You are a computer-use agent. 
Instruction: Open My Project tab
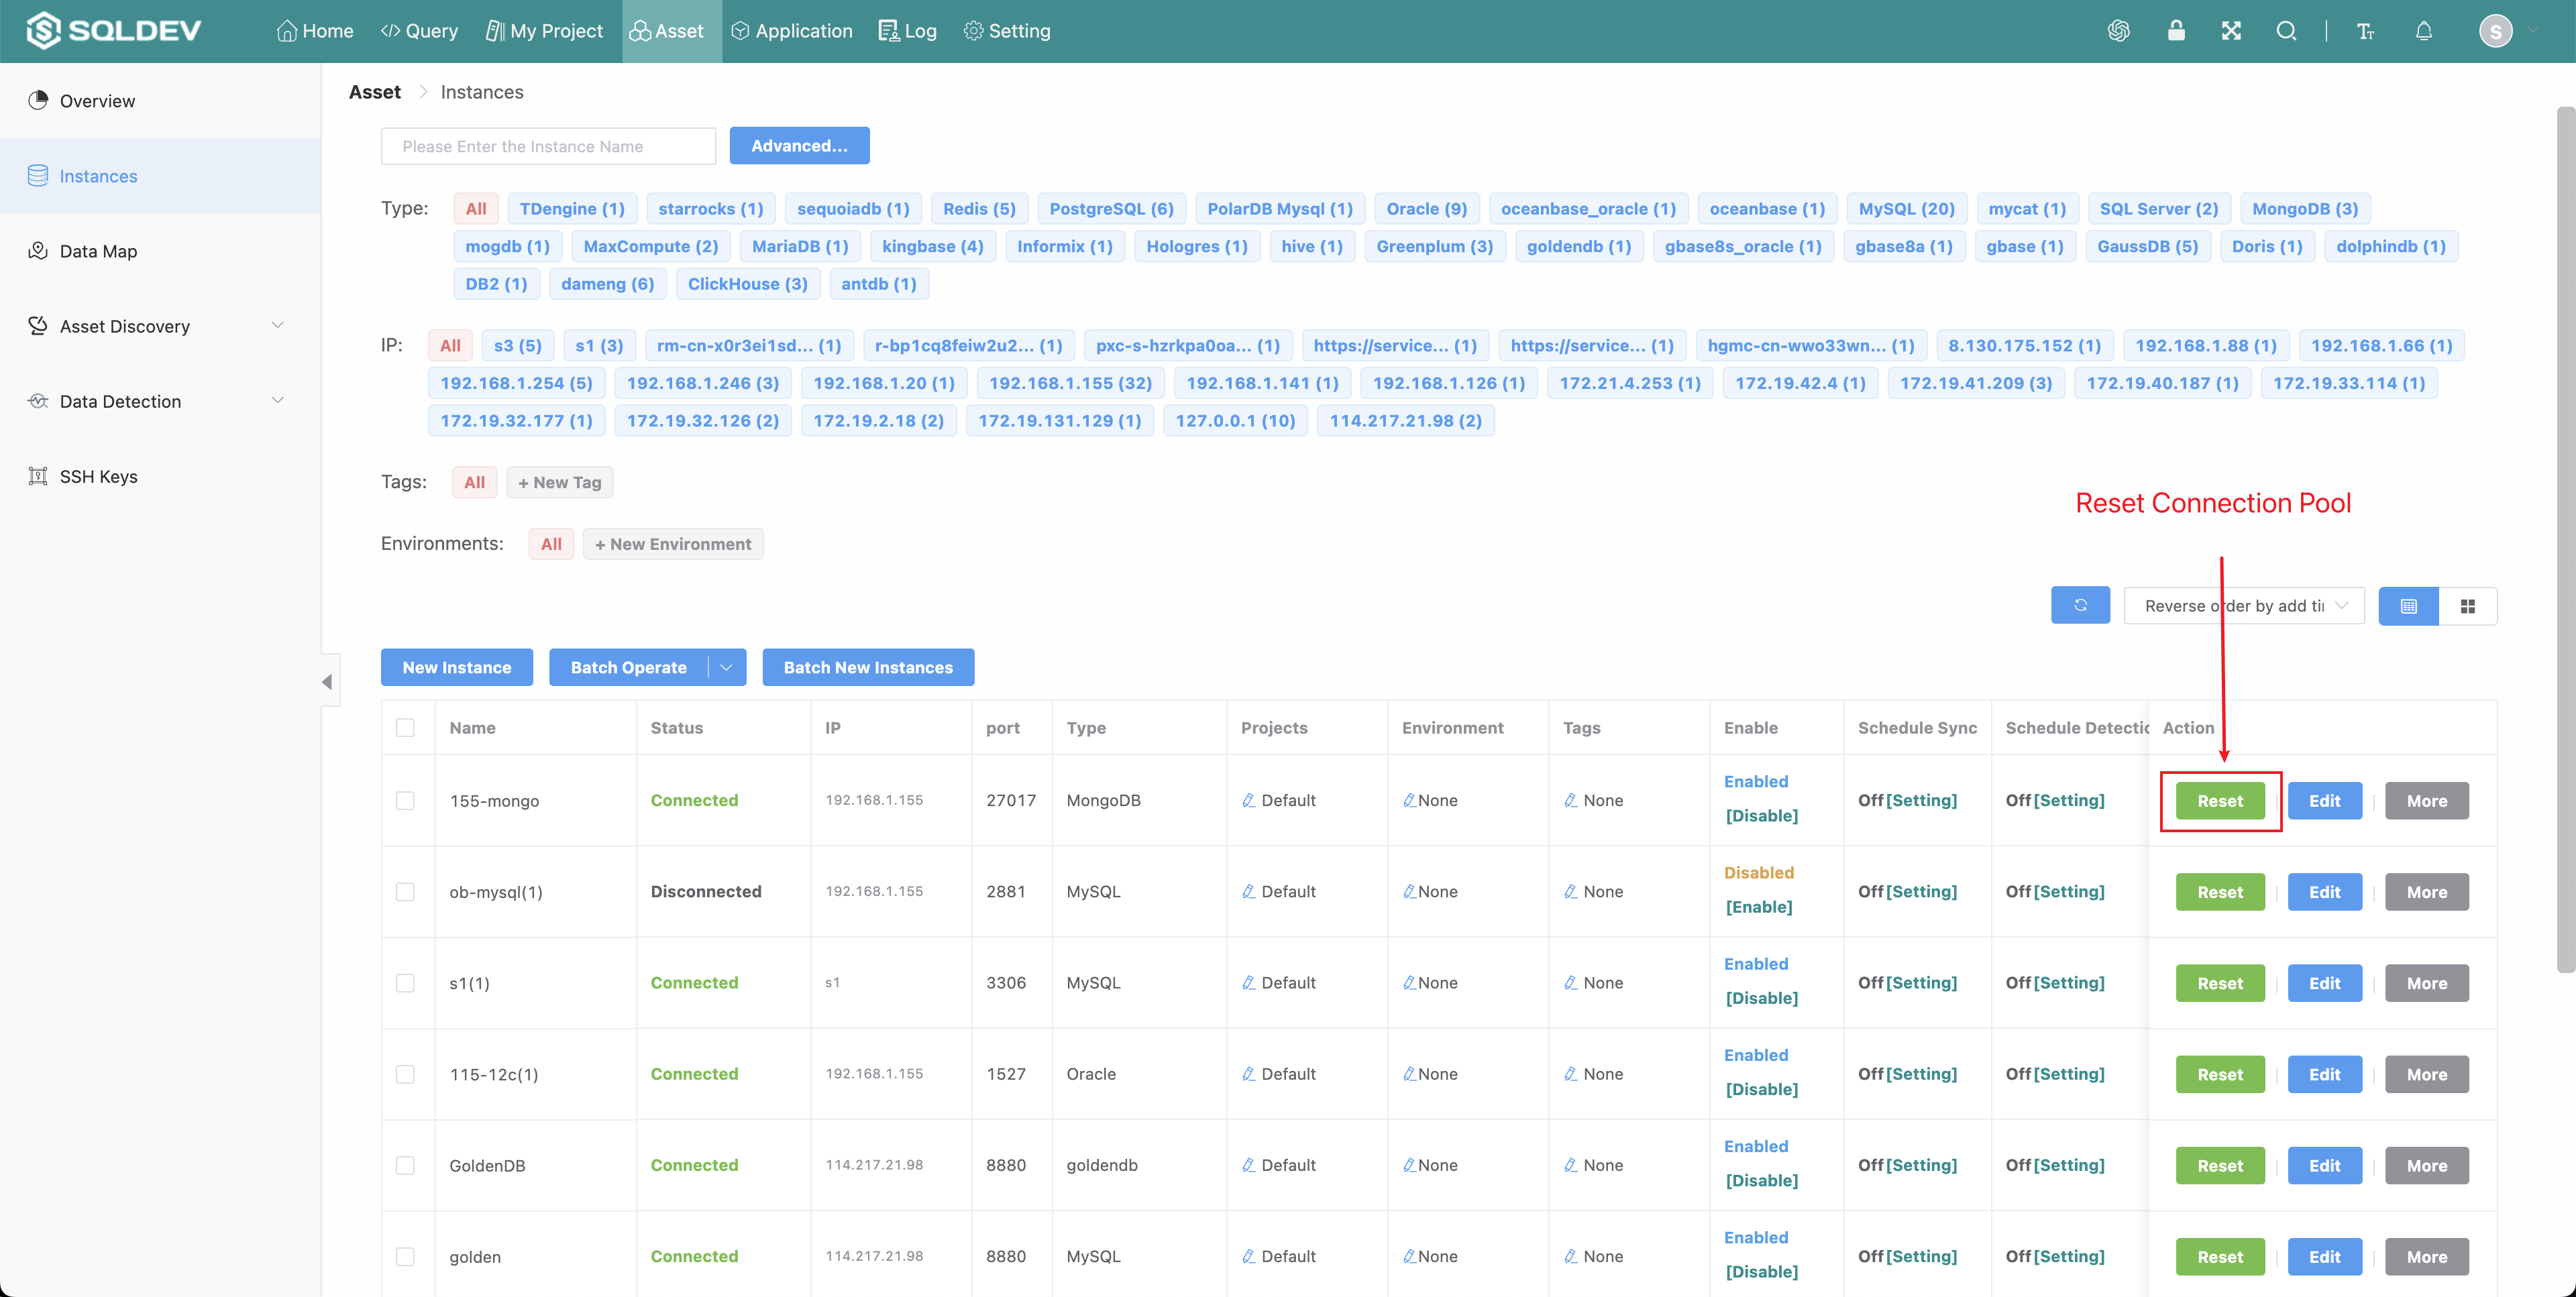tap(544, 31)
